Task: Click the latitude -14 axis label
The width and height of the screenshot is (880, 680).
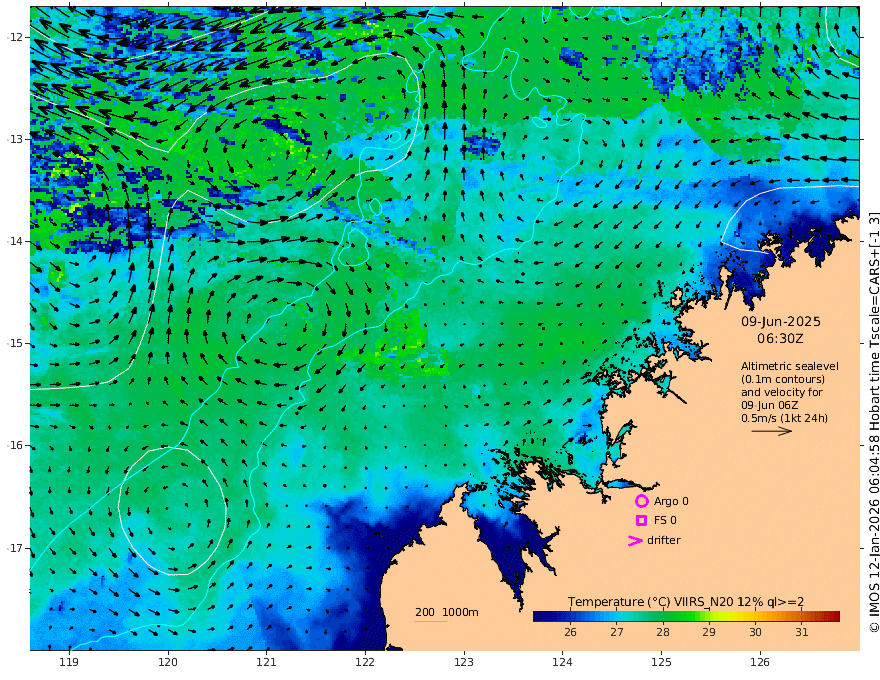Action: coord(15,241)
